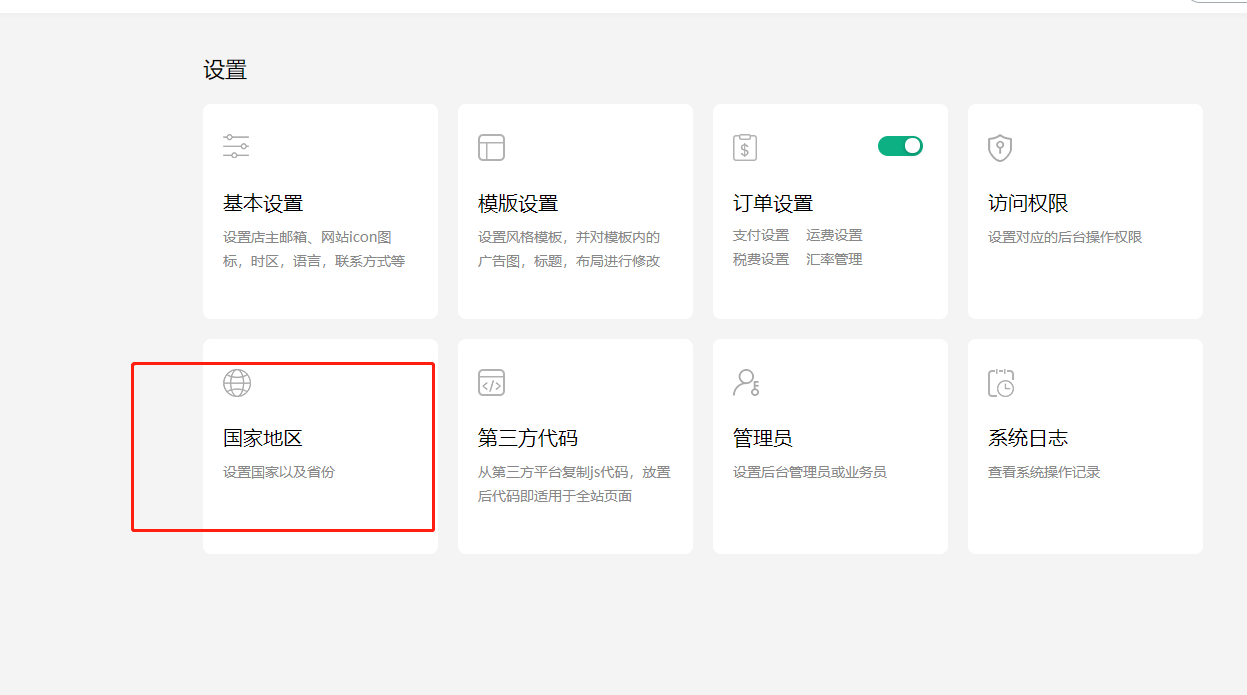Open the 运费设置 link
The height and width of the screenshot is (695, 1247).
click(834, 236)
